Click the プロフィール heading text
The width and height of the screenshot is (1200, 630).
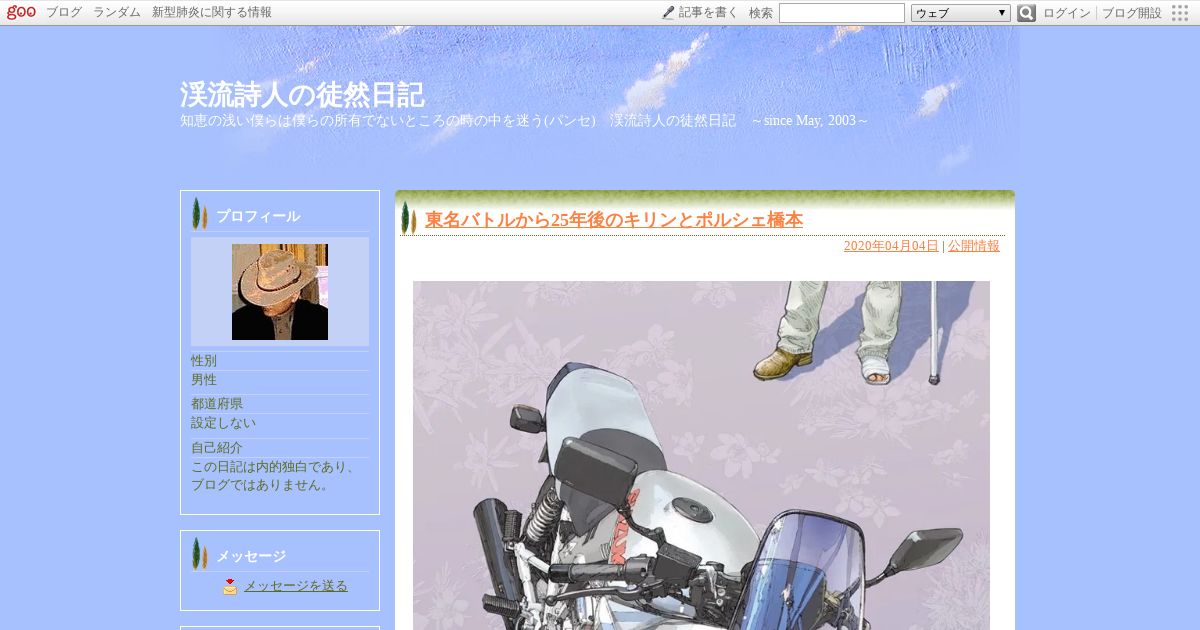coord(258,216)
